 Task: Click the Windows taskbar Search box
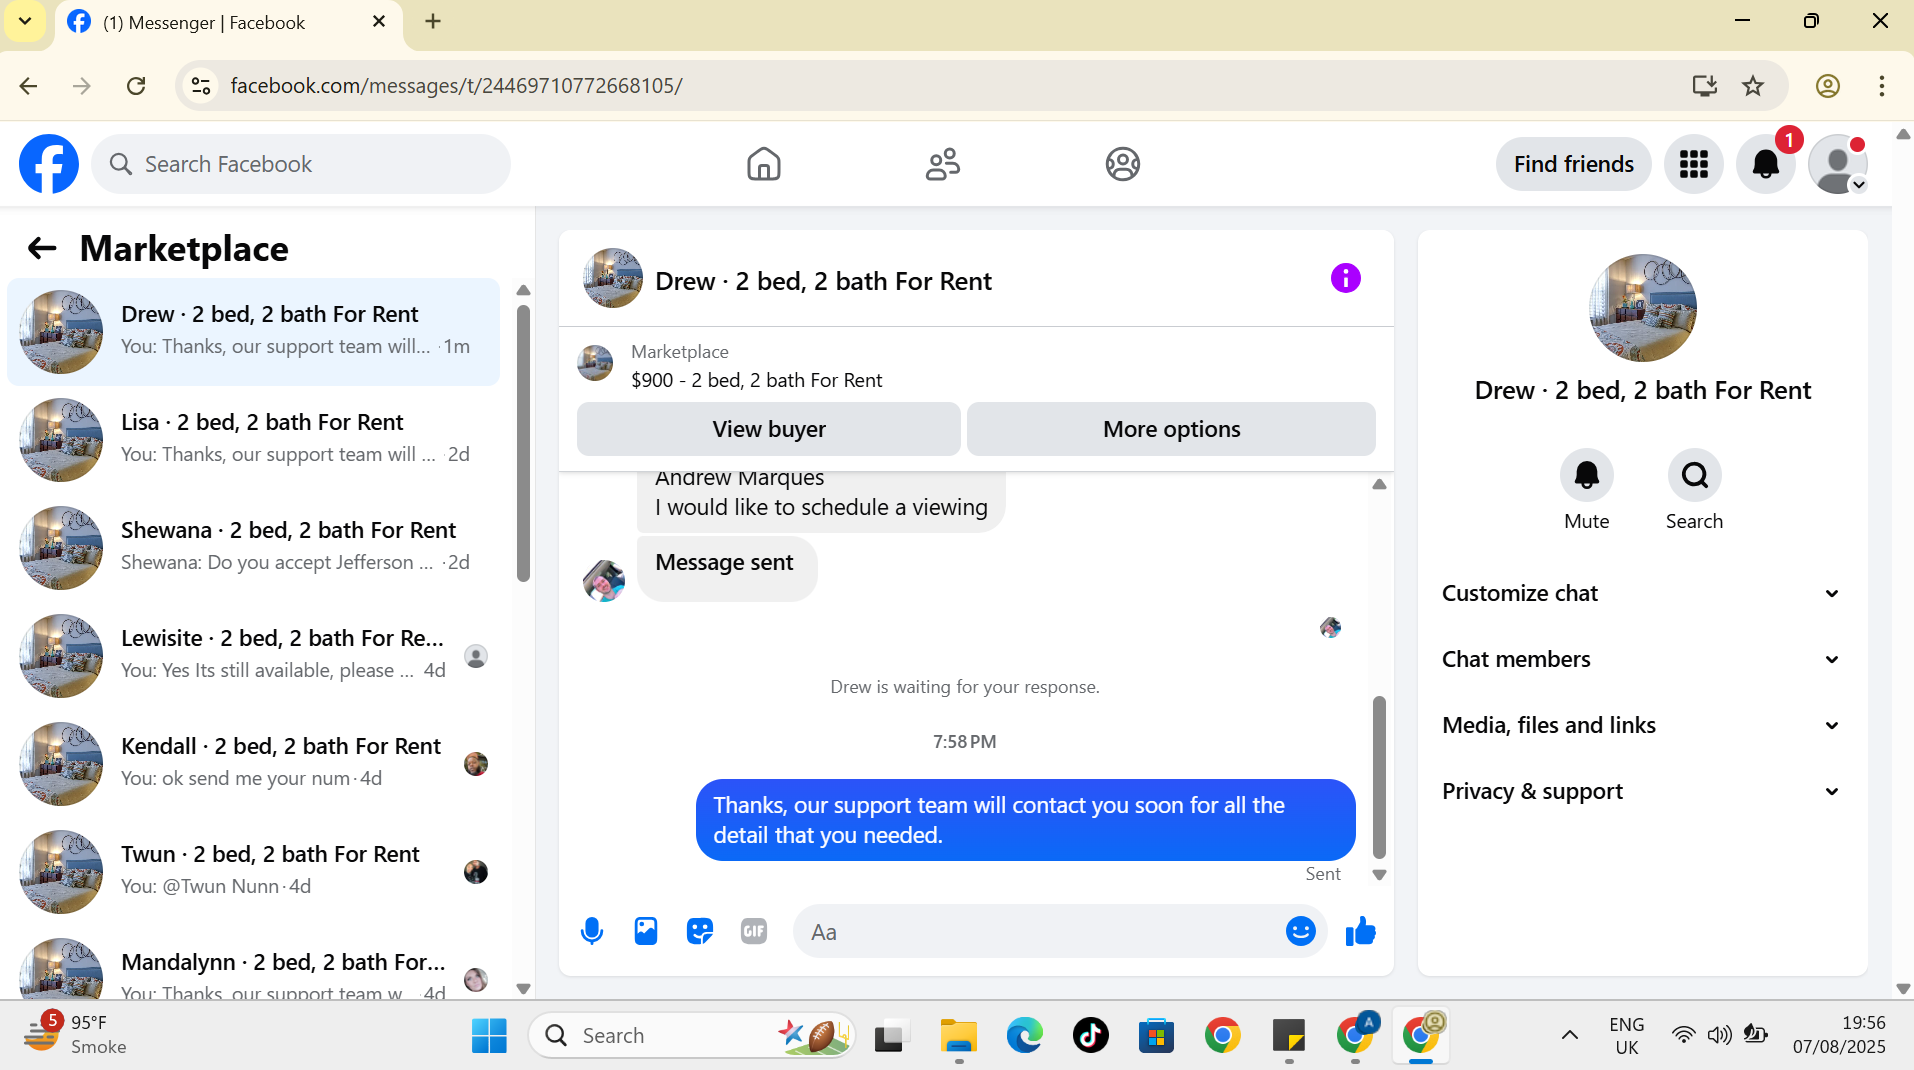coord(692,1036)
